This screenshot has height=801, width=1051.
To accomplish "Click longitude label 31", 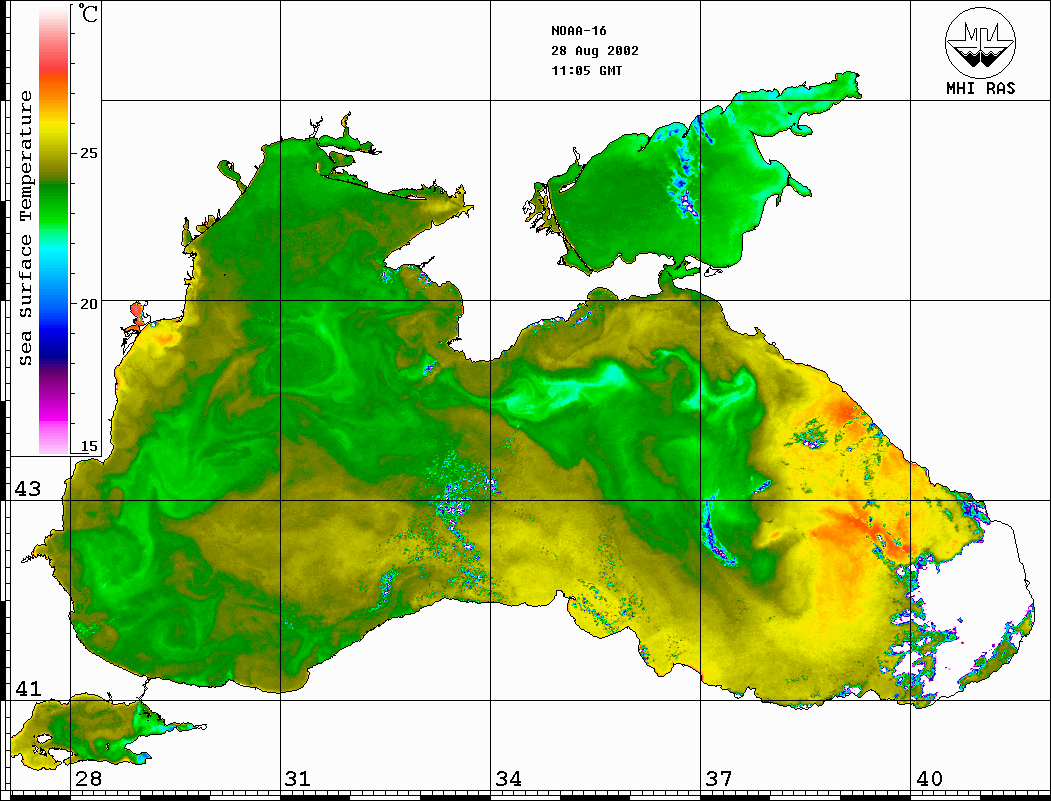I will [298, 778].
